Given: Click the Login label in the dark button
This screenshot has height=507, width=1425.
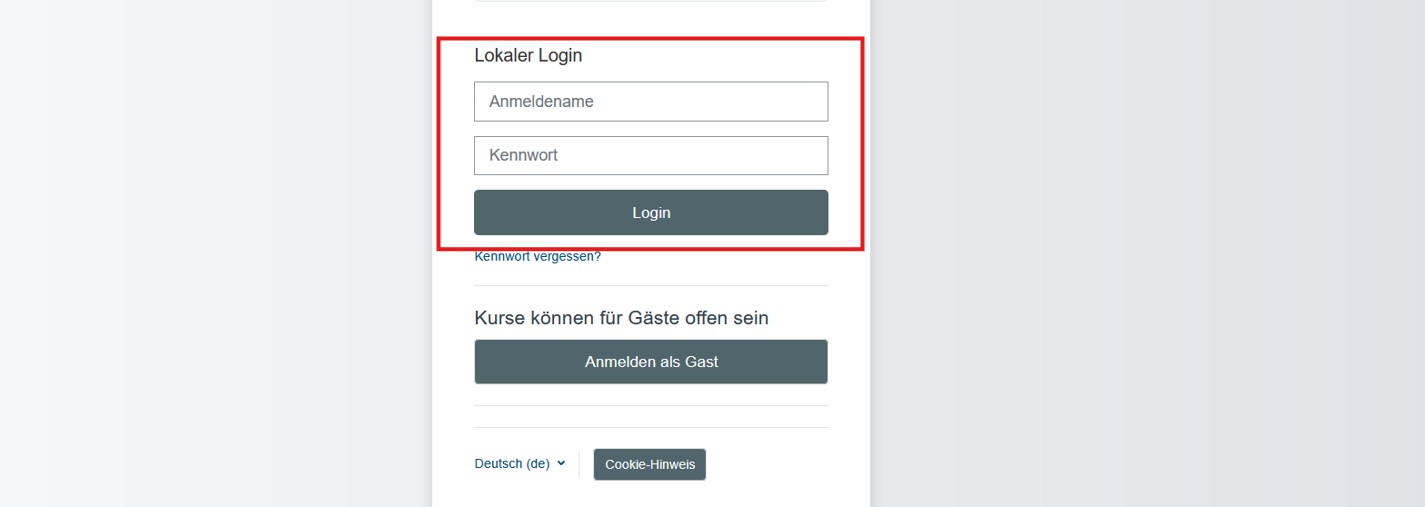Looking at the screenshot, I should 651,212.
